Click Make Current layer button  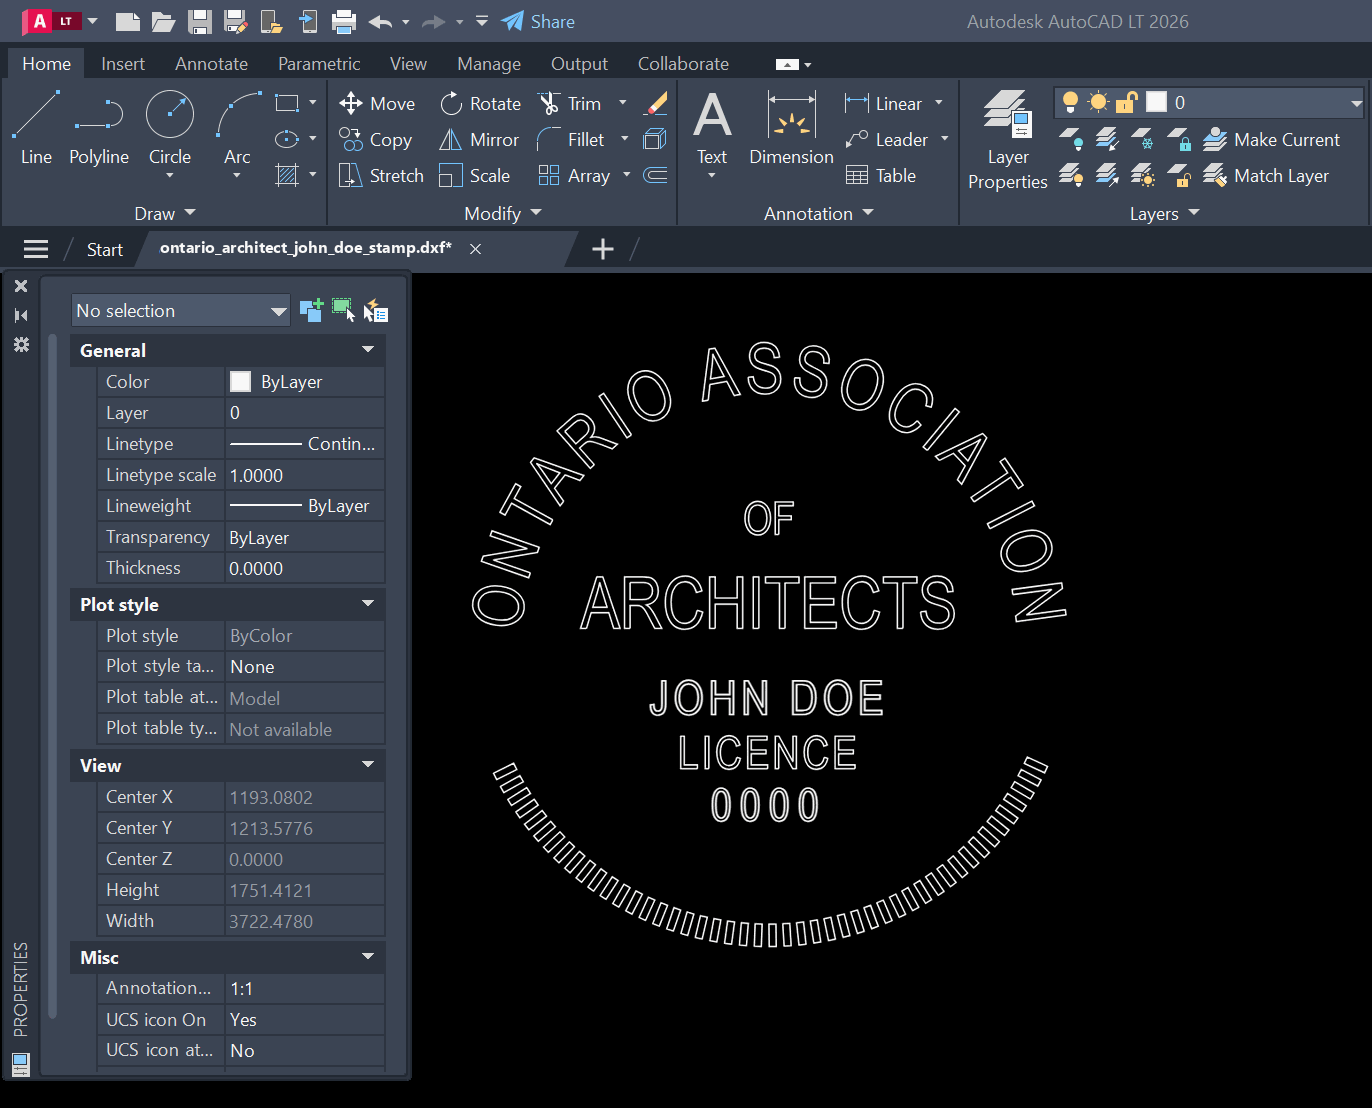[1271, 140]
